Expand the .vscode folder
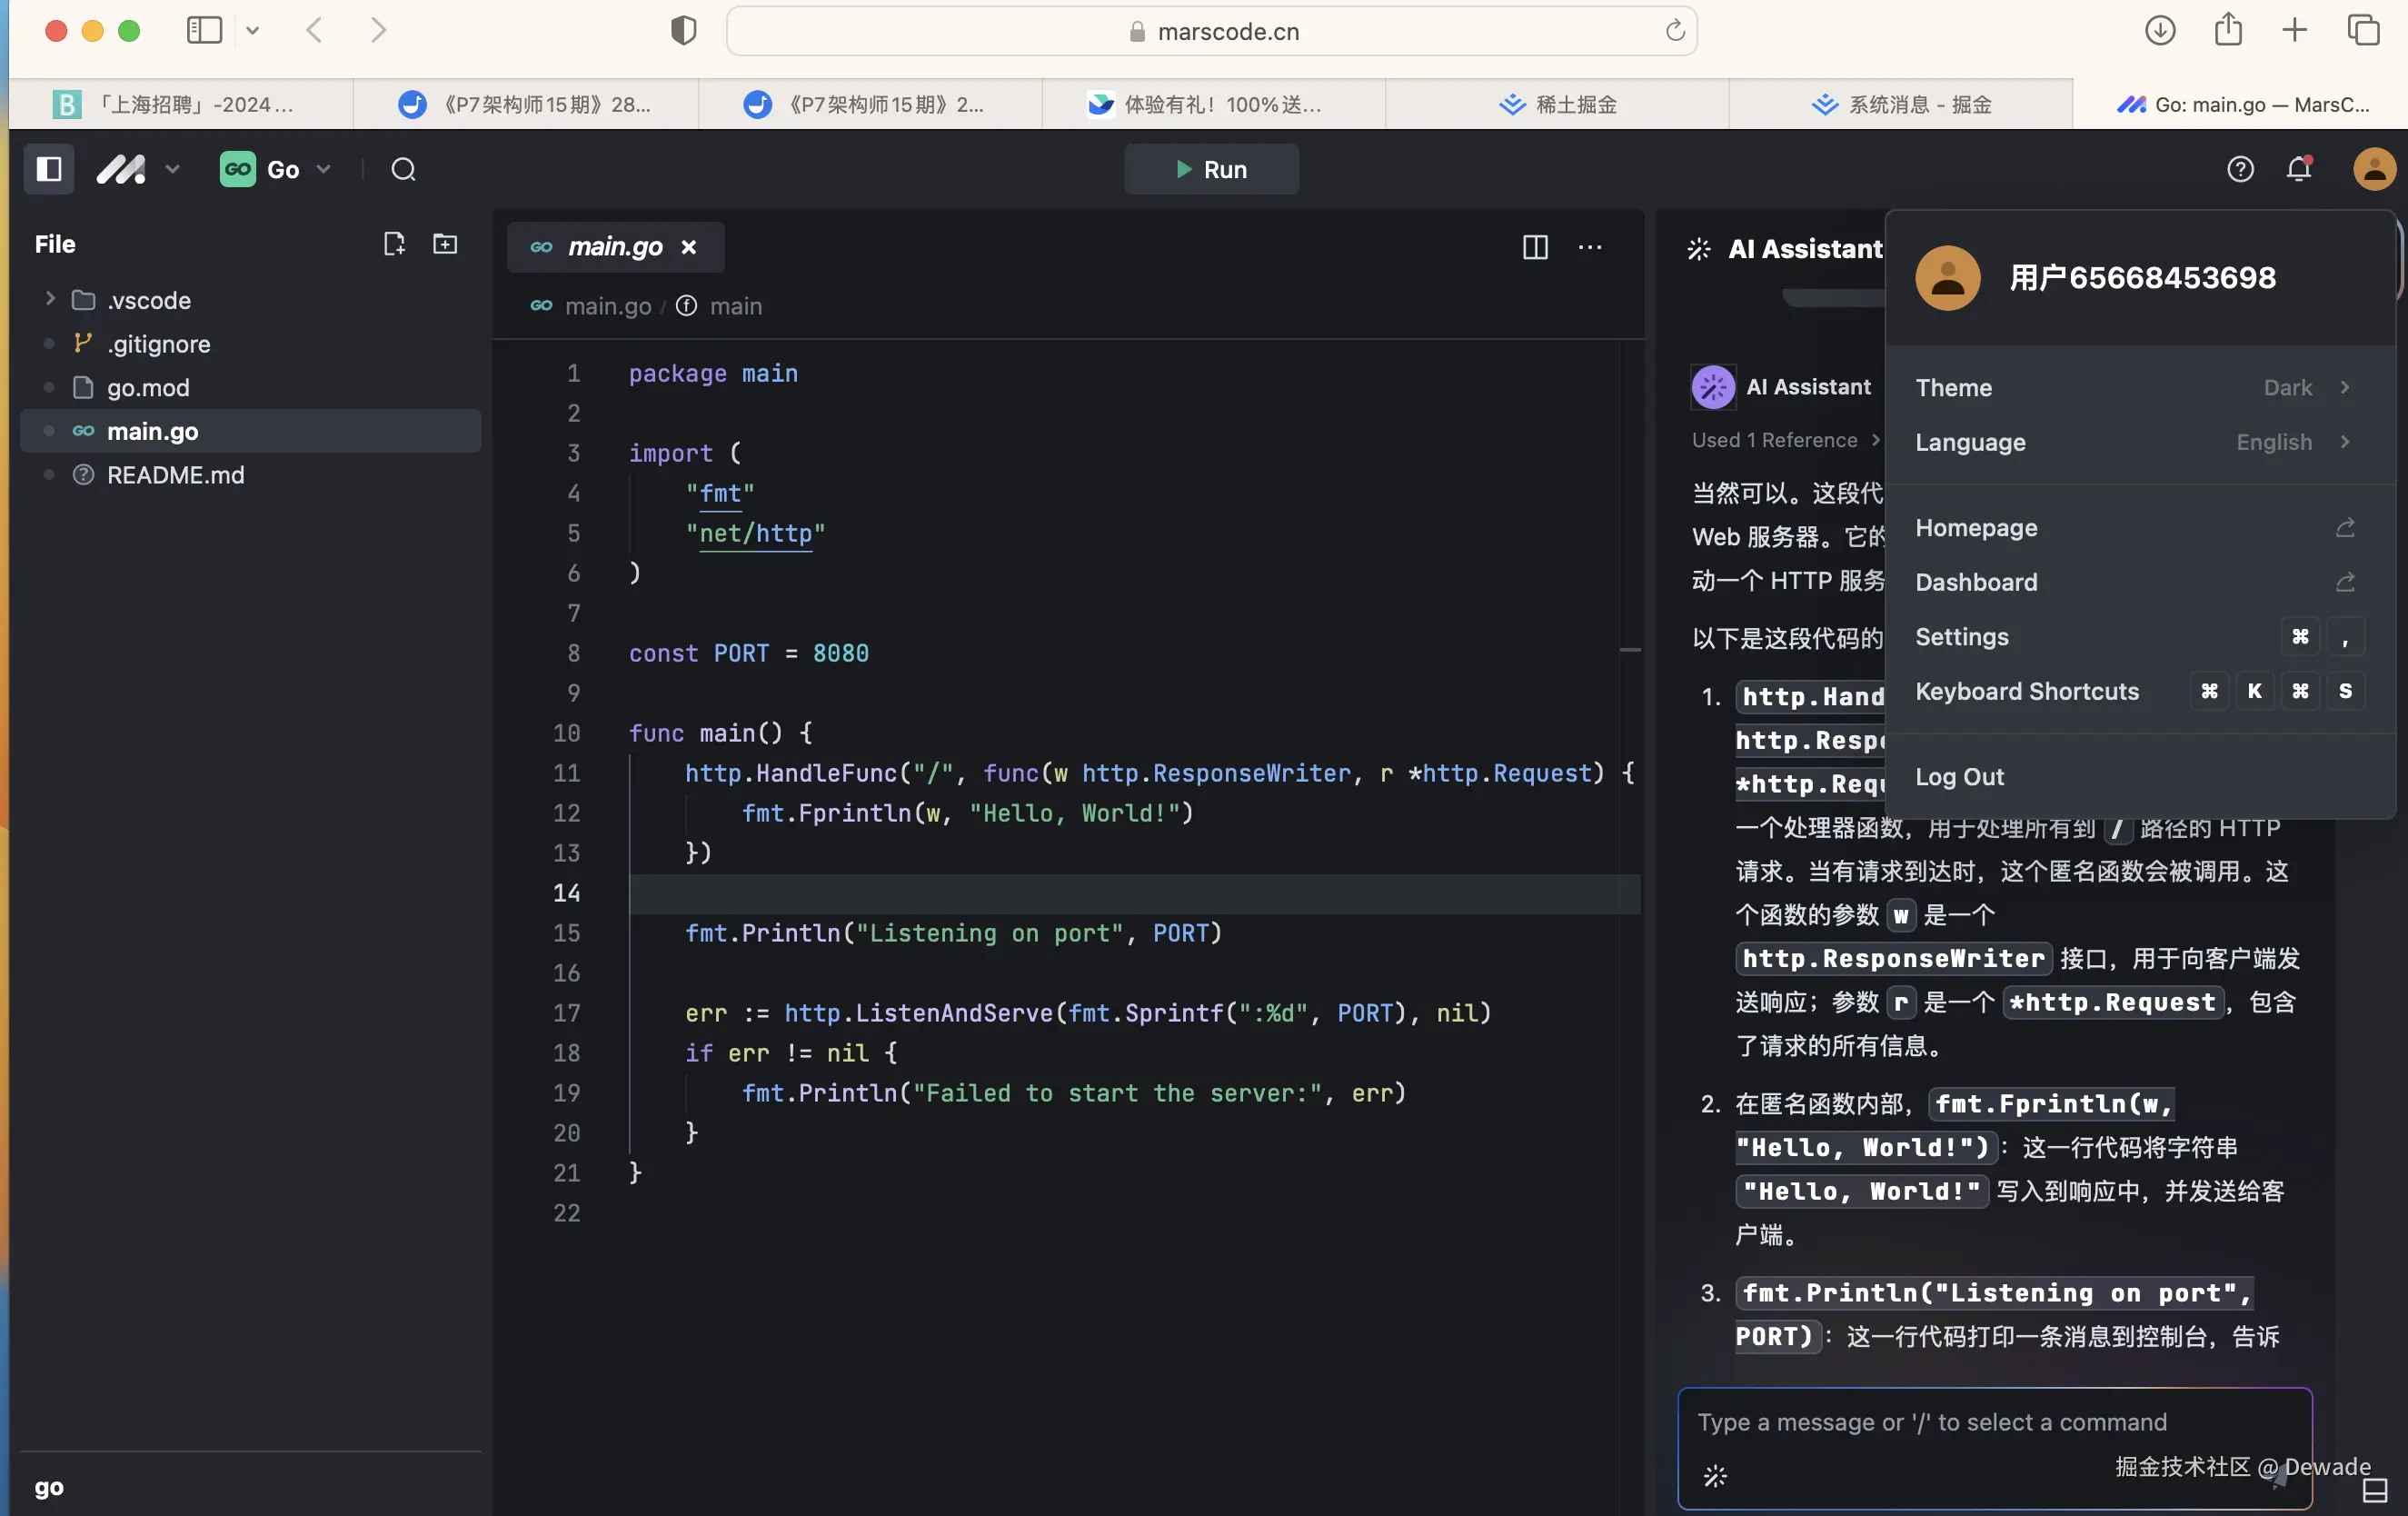Screen dimensions: 2408x1516 coord(50,299)
